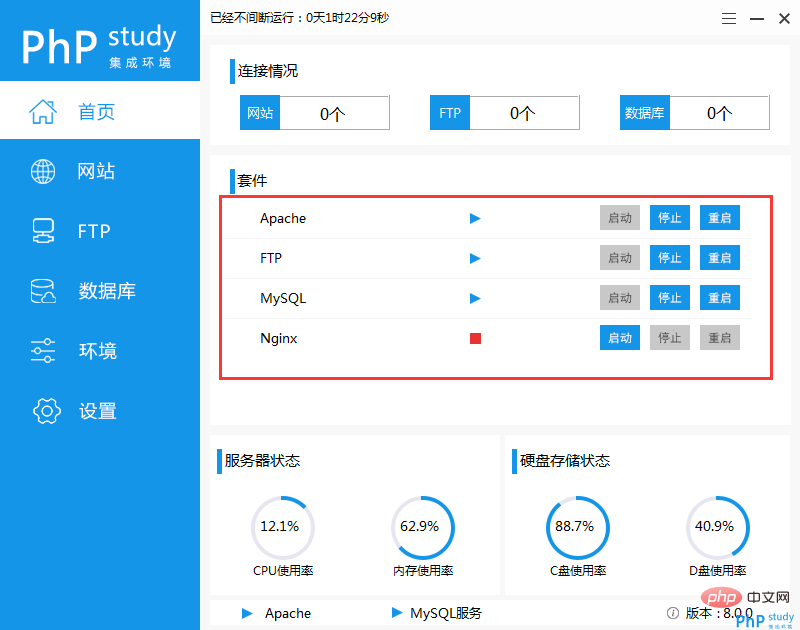Open the hamburger menu
Screen dimensions: 800x630
coord(728,17)
